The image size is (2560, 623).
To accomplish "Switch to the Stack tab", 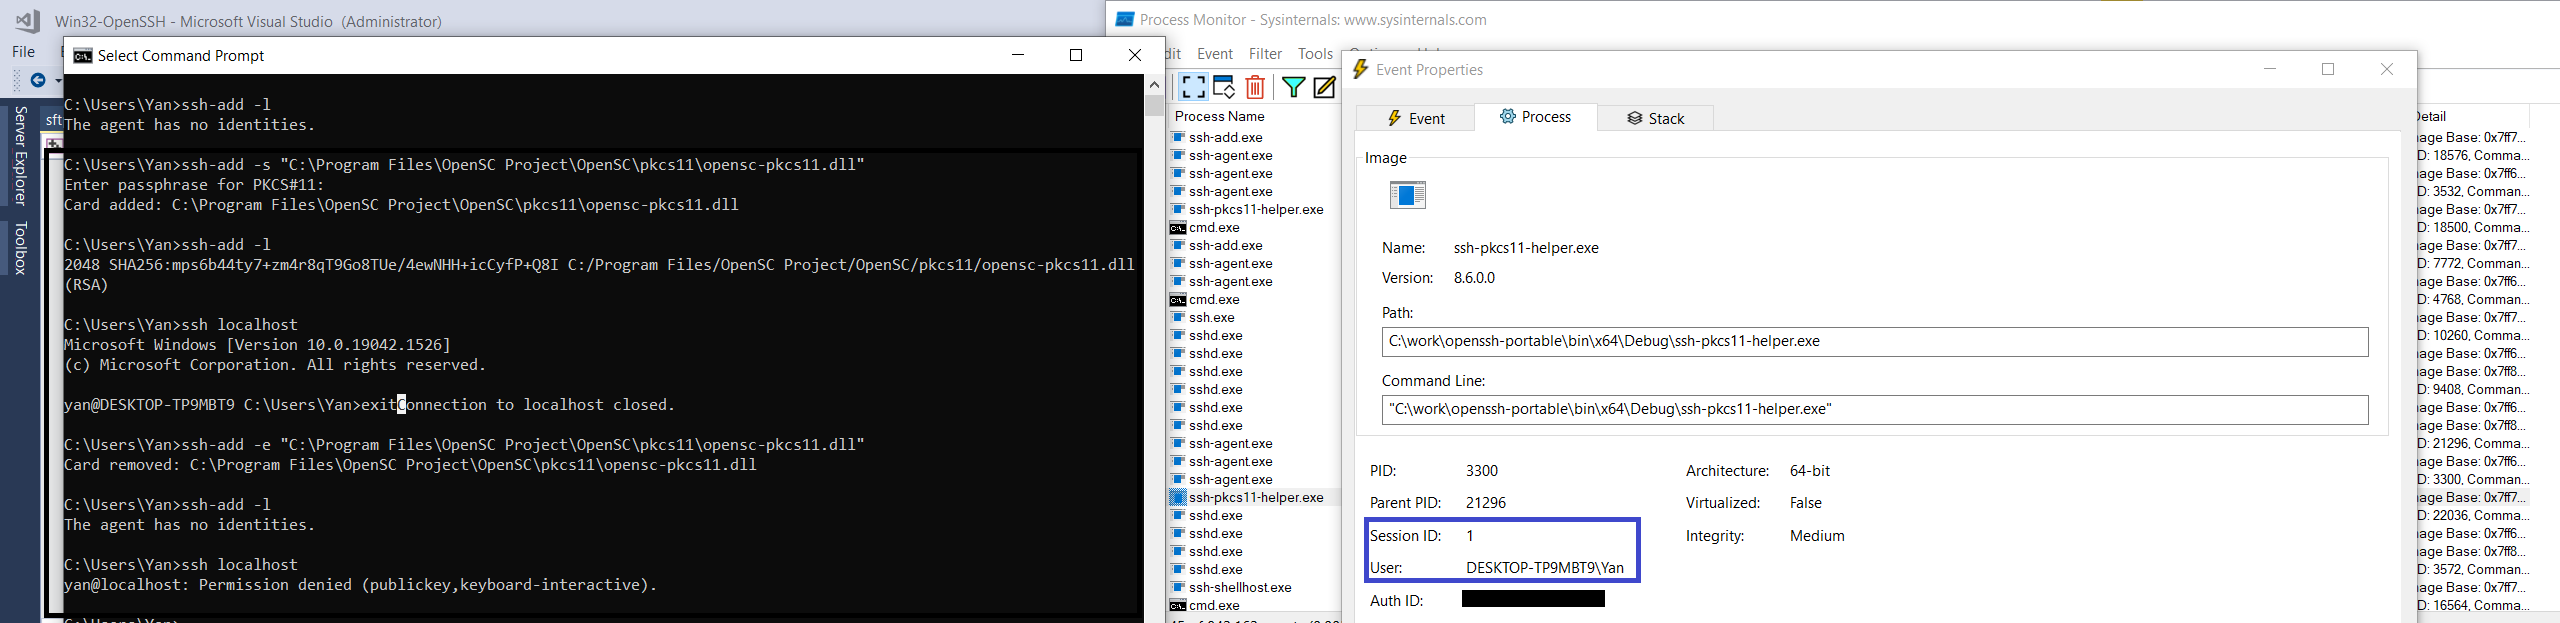I will [x=1655, y=118].
